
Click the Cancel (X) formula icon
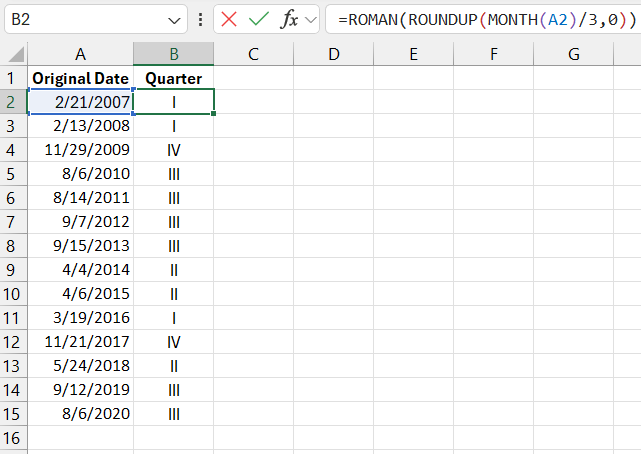pos(229,19)
